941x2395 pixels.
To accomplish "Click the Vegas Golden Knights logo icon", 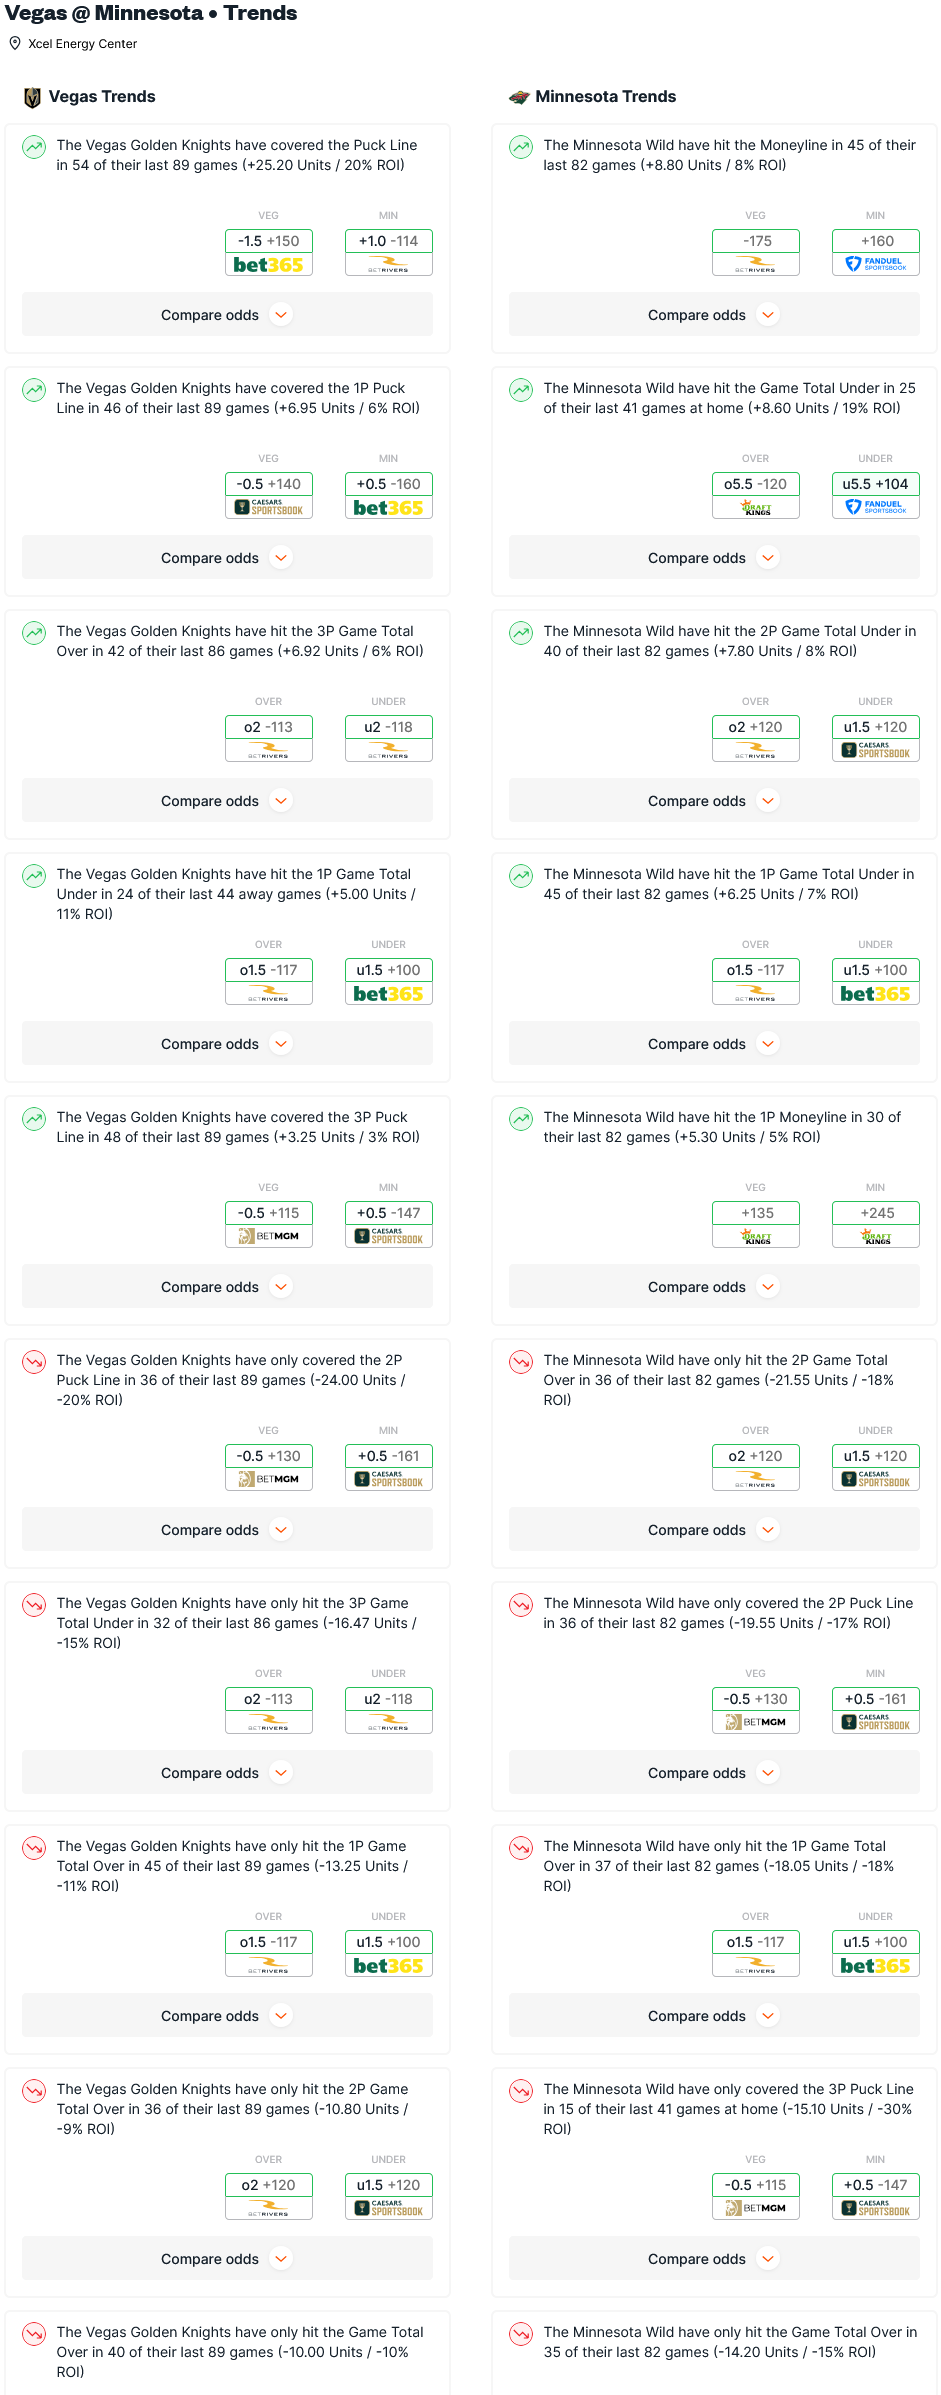I will click(x=32, y=97).
